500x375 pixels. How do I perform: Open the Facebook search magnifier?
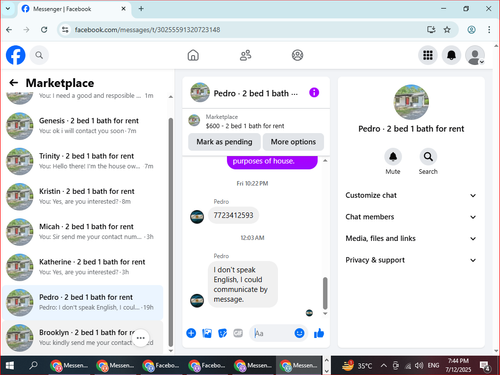coord(39,55)
